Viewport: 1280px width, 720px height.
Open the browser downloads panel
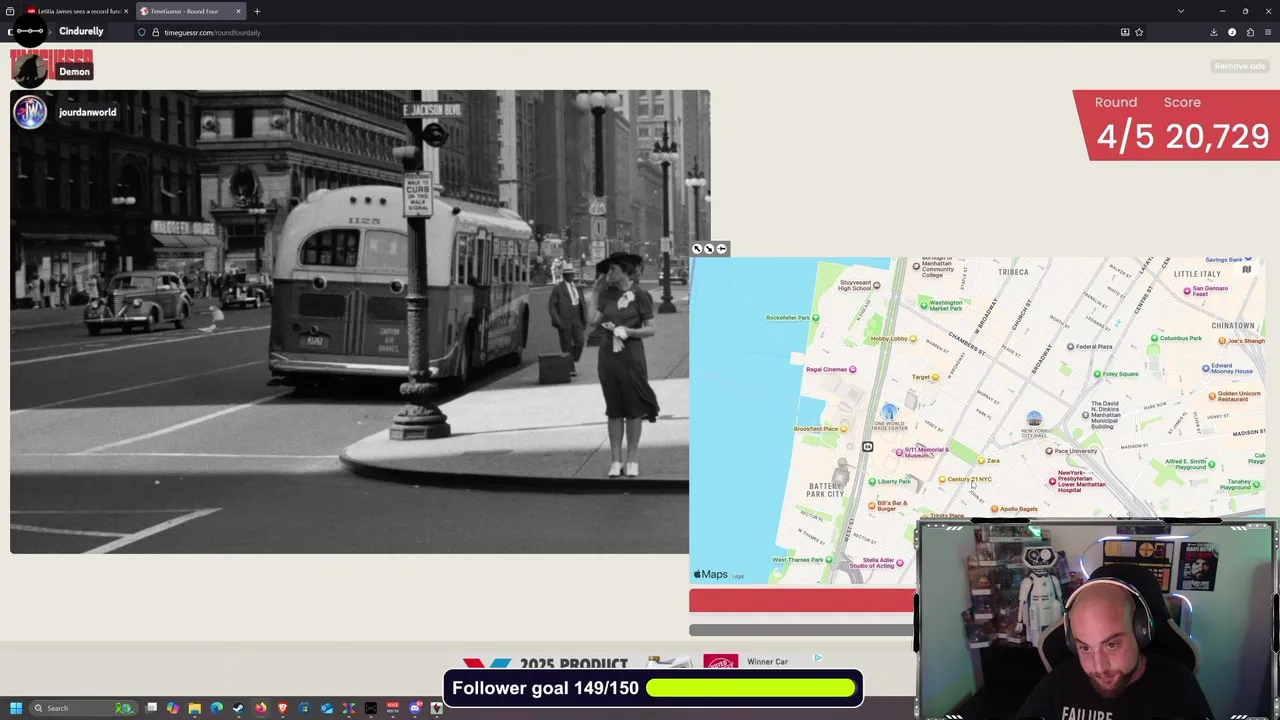[1214, 32]
